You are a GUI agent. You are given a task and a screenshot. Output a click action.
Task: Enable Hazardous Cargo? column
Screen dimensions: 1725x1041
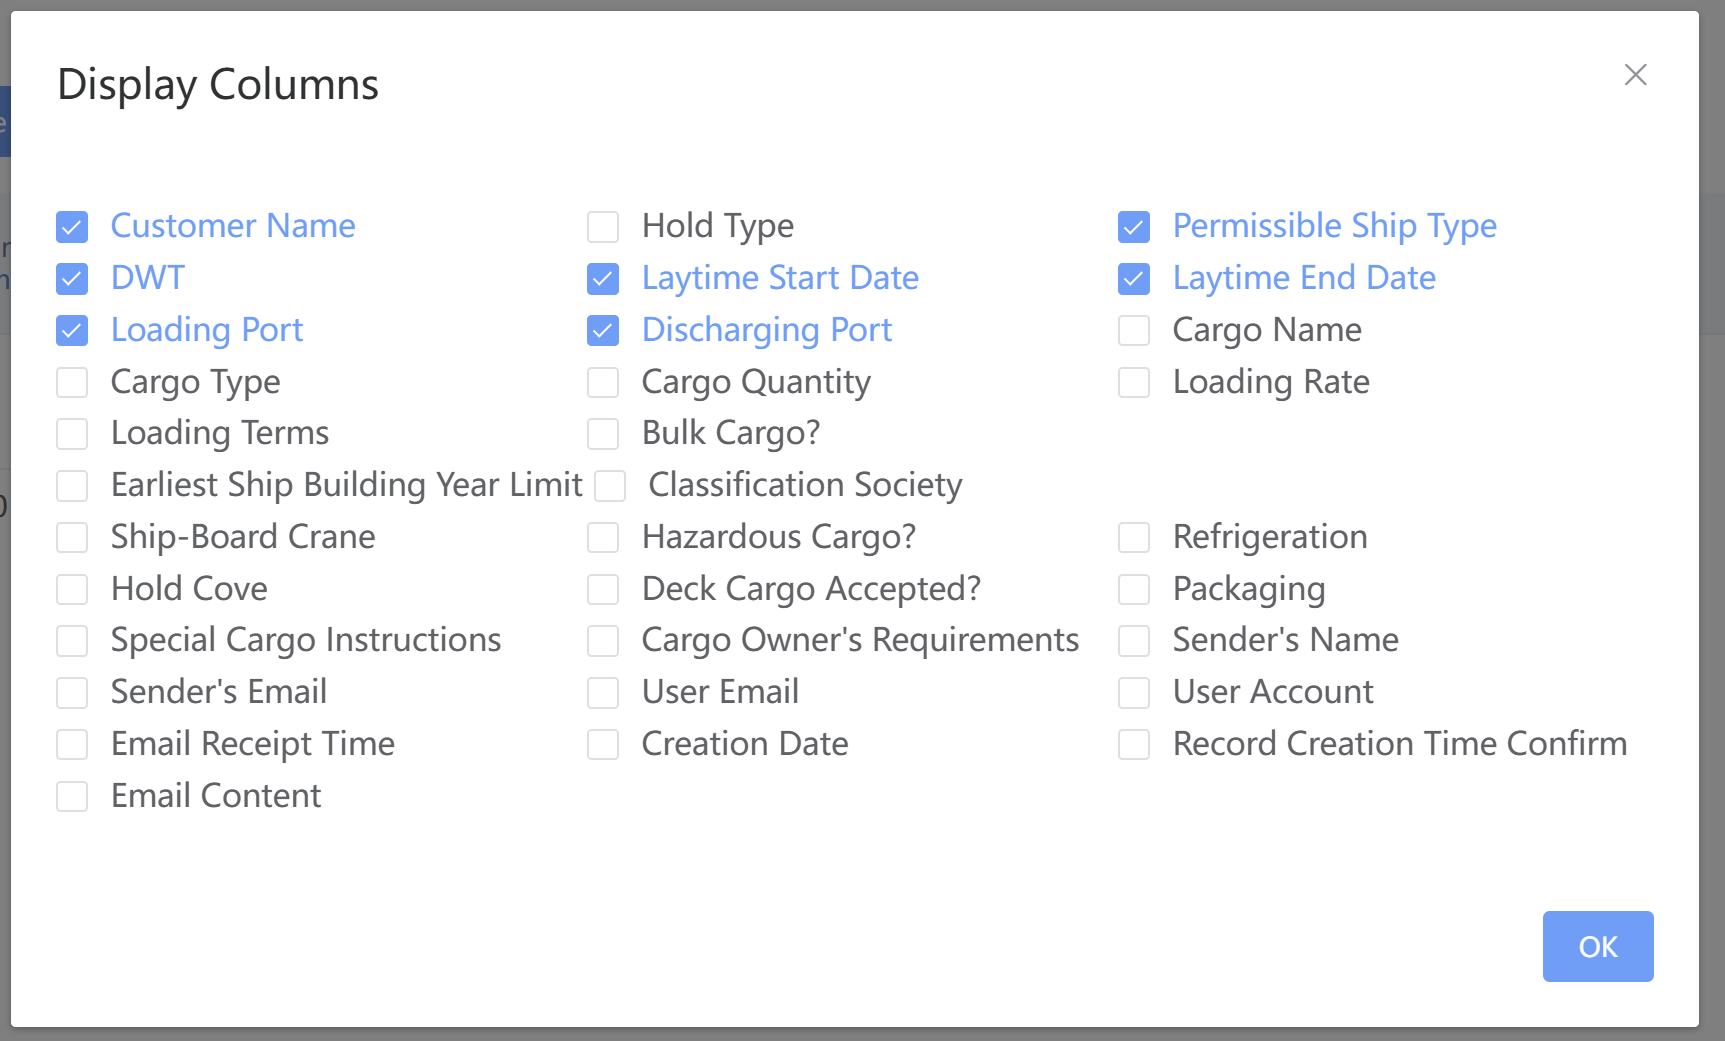tap(603, 538)
